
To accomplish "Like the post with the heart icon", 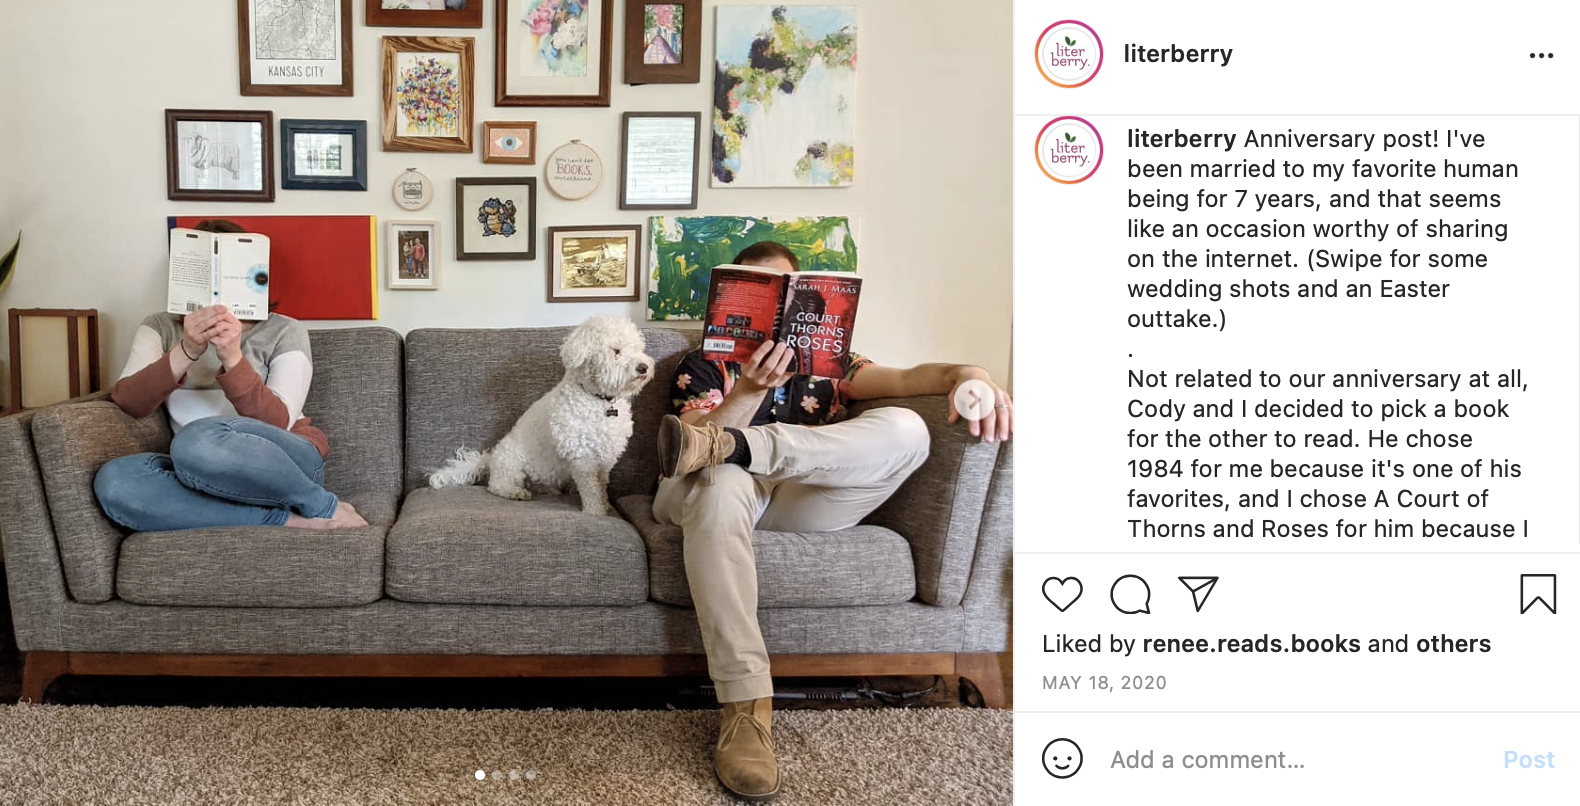I will (1062, 594).
